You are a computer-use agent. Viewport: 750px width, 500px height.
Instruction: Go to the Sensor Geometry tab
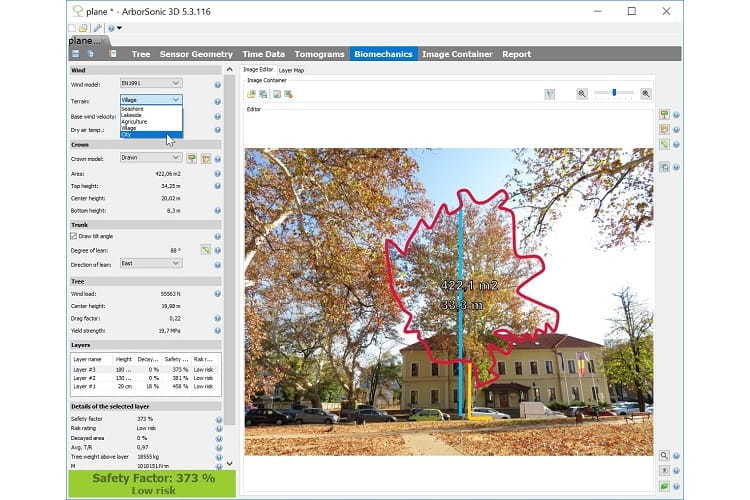196,54
